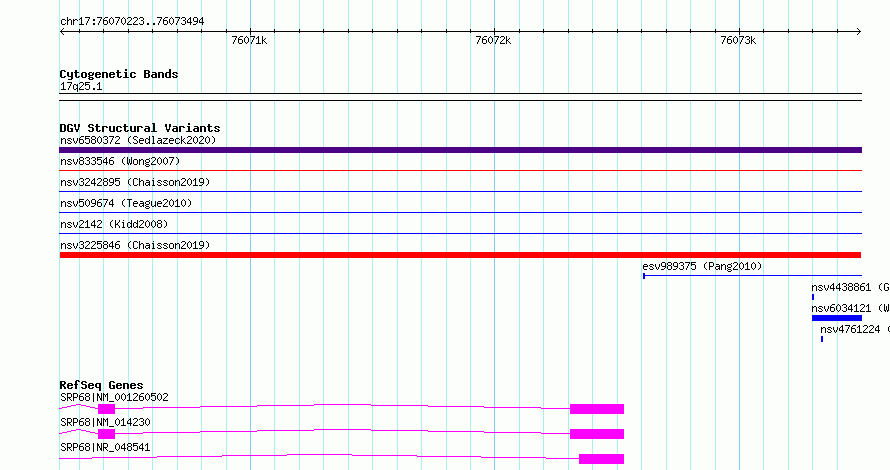890x470 pixels.
Task: Click the small left exon of NM_001260502
Action: pos(106,409)
